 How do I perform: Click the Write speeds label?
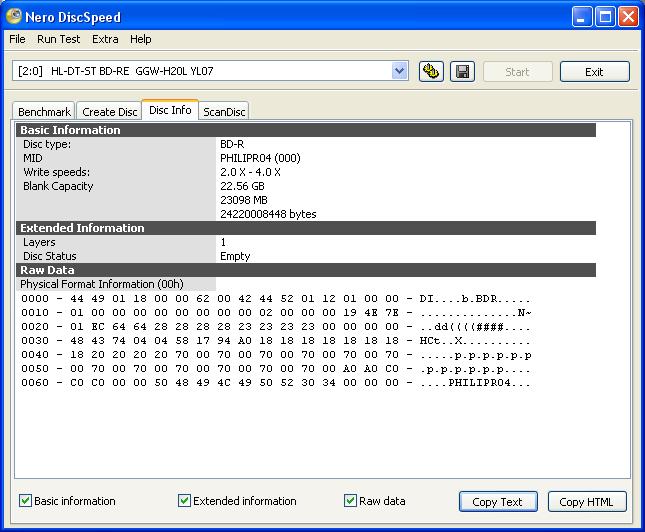coord(56,172)
